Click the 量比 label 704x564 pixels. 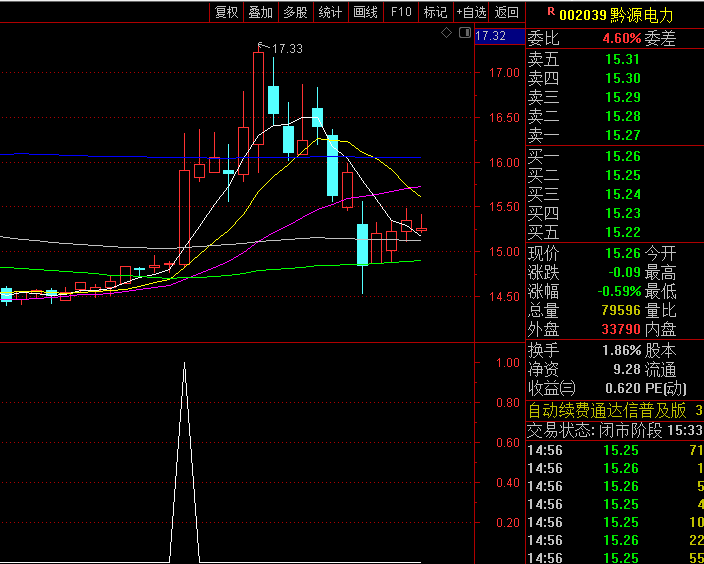[x=660, y=310]
